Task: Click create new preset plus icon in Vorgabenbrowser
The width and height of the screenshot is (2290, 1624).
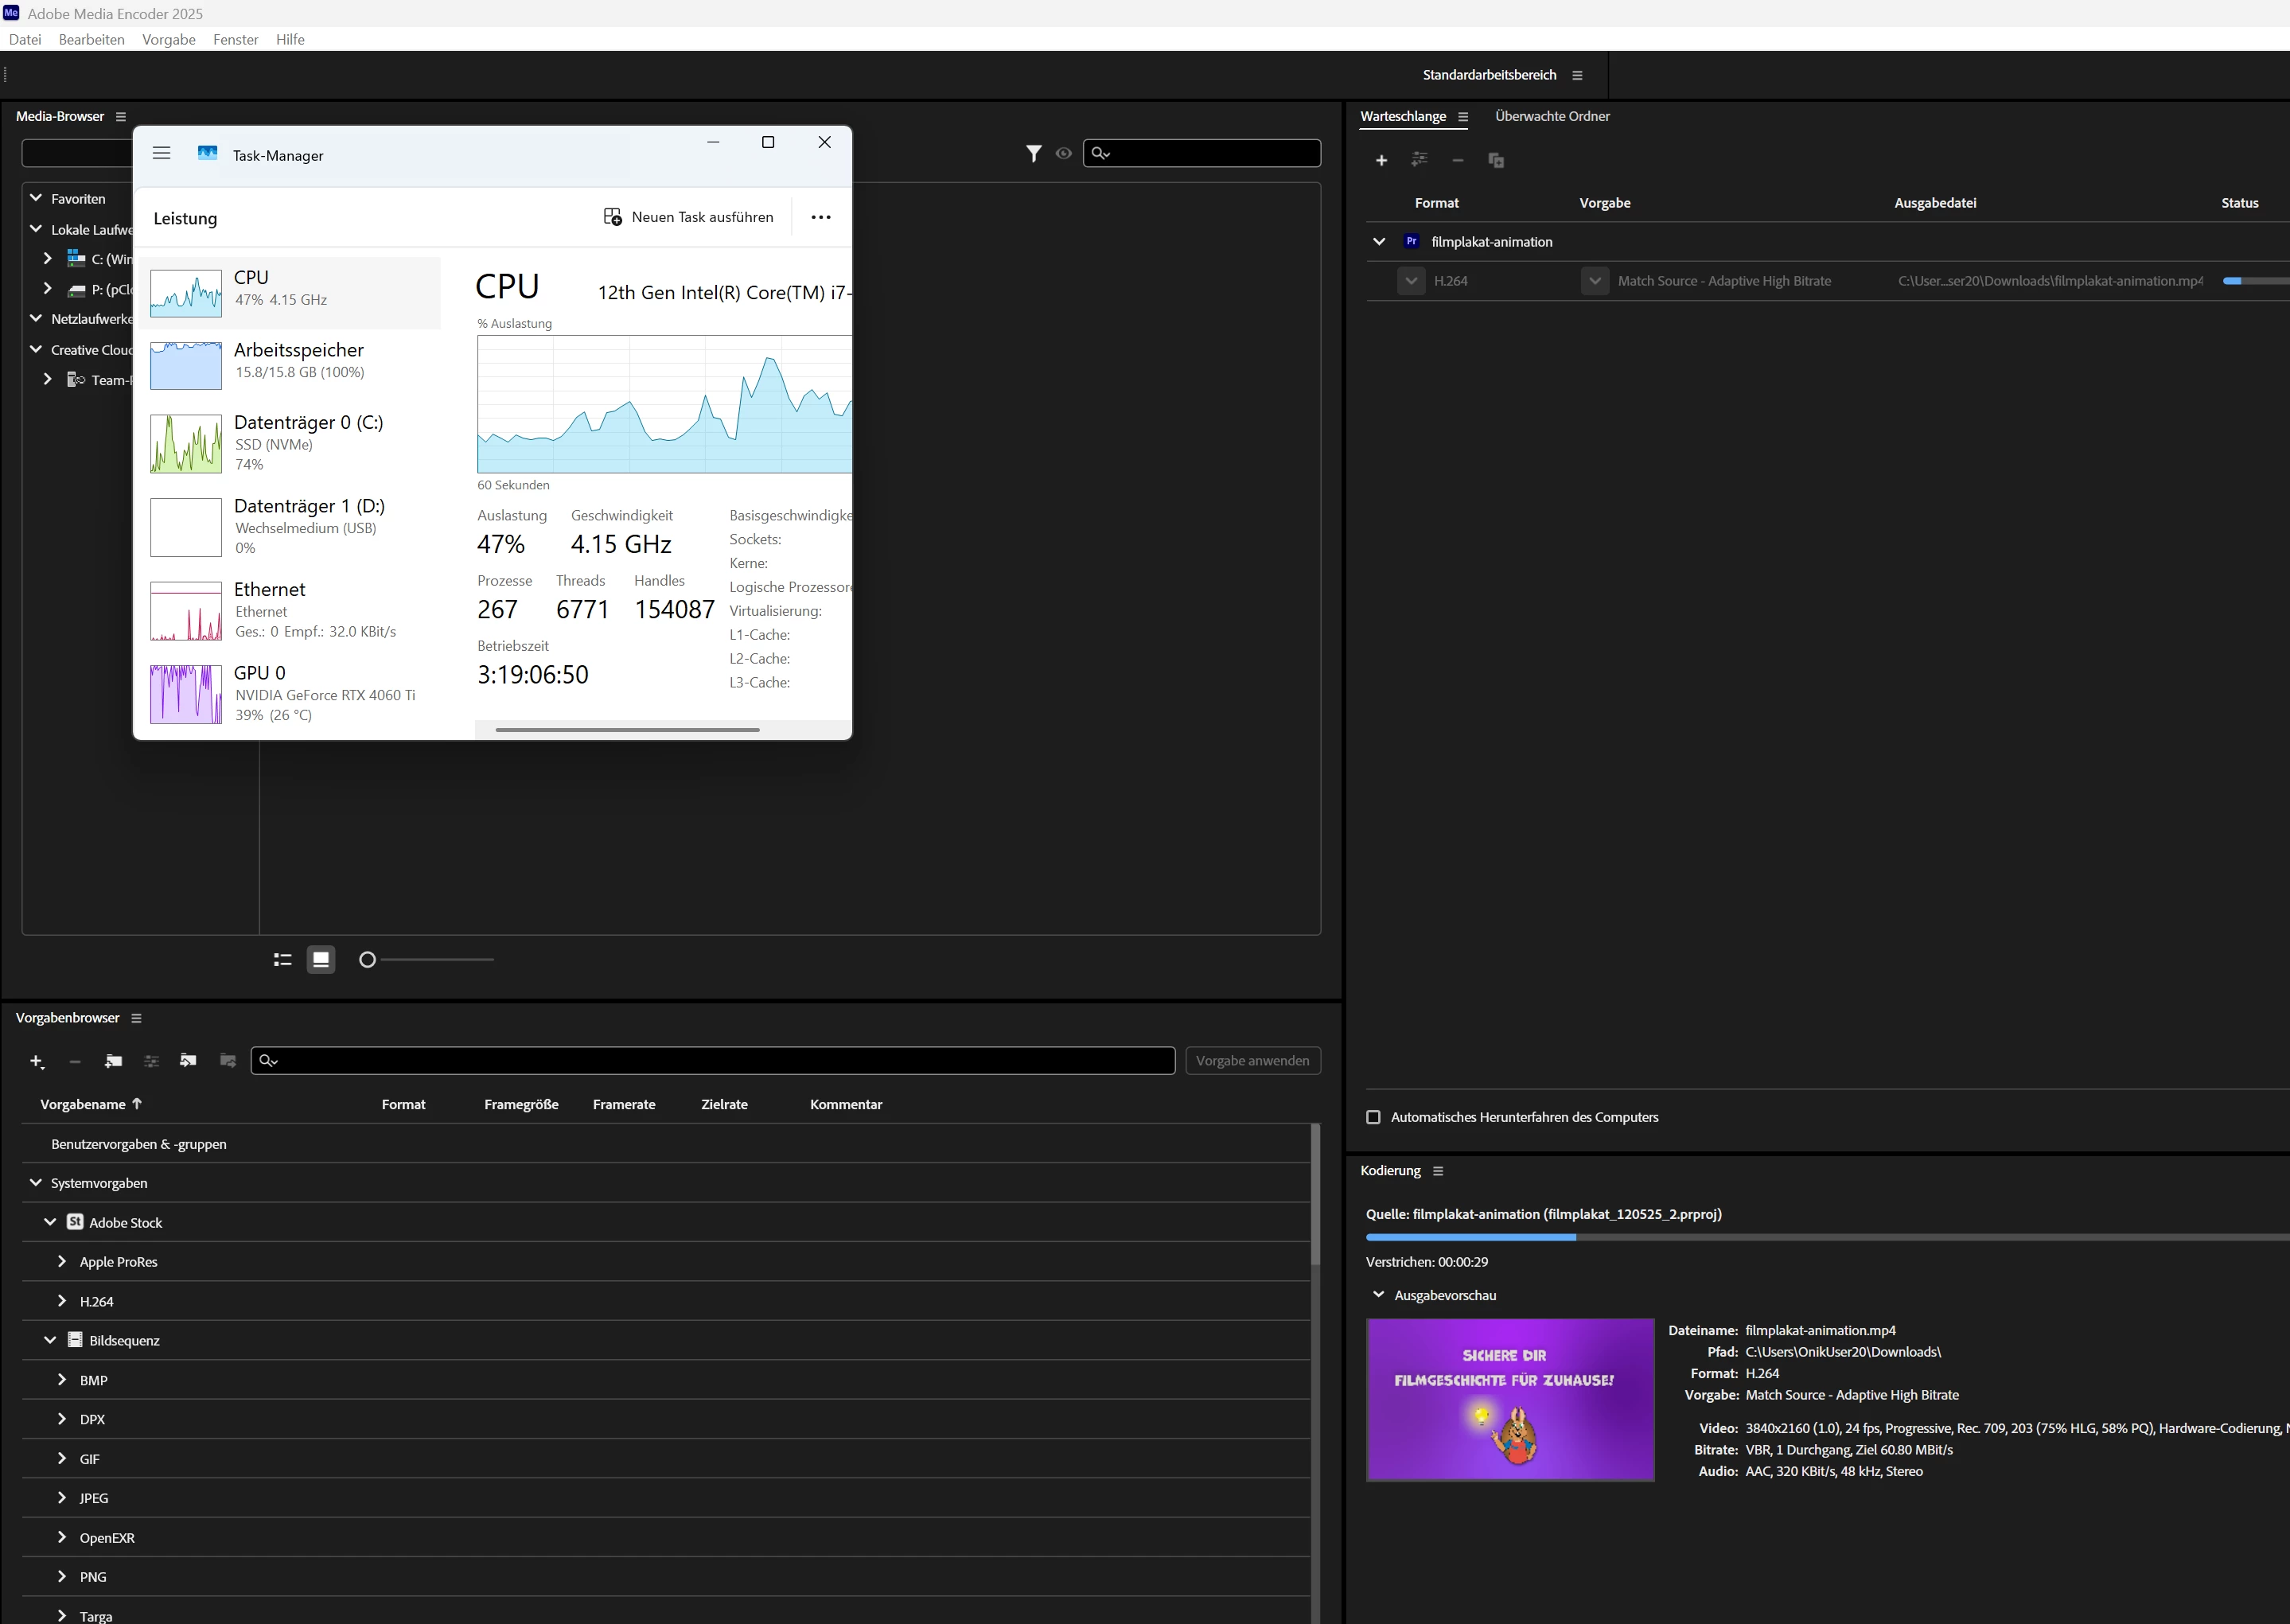Action: tap(36, 1061)
